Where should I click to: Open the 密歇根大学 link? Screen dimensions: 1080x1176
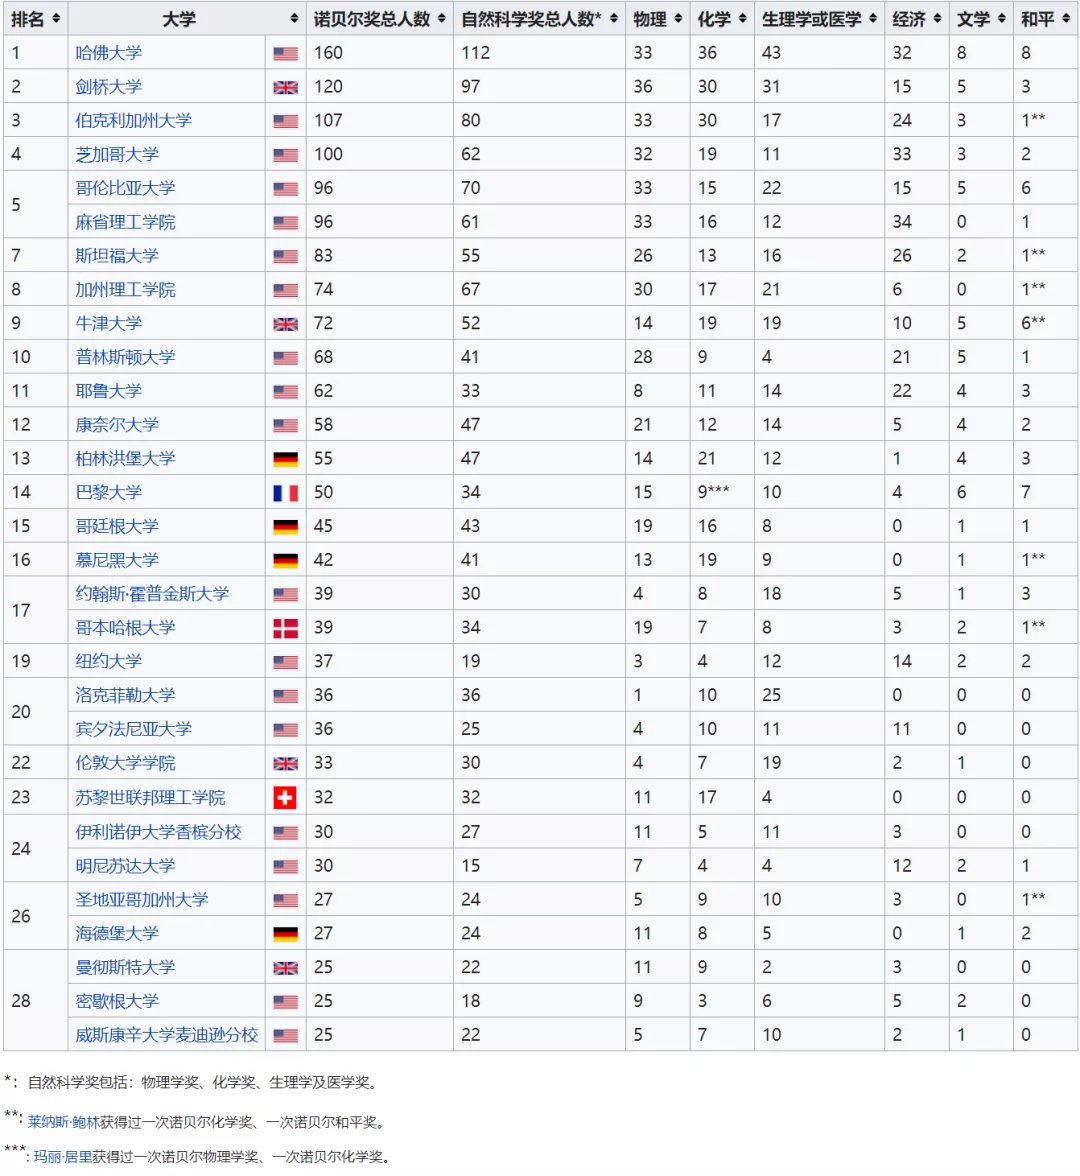pos(117,1001)
